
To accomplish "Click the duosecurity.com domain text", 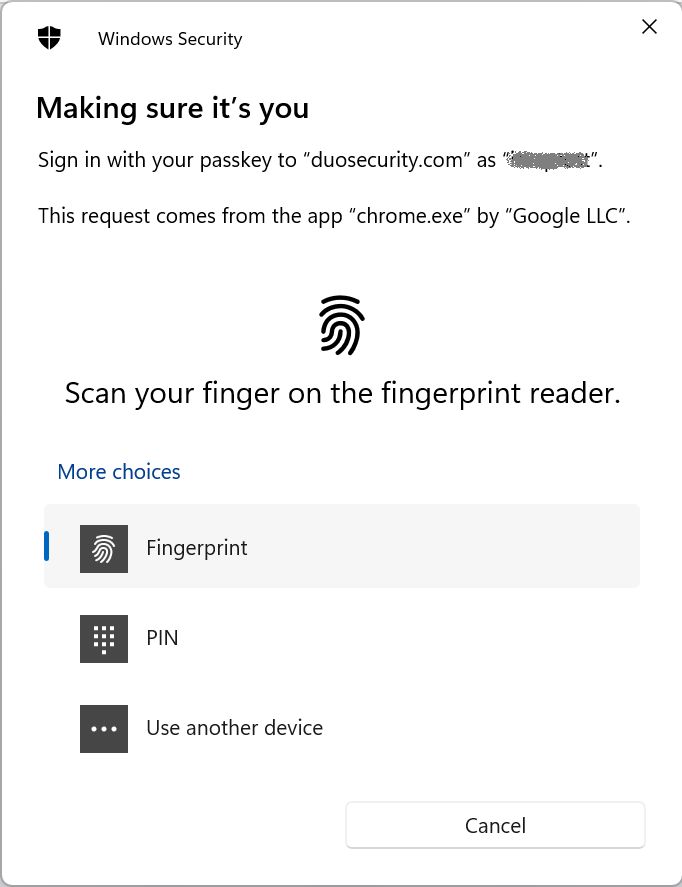I will point(387,160).
